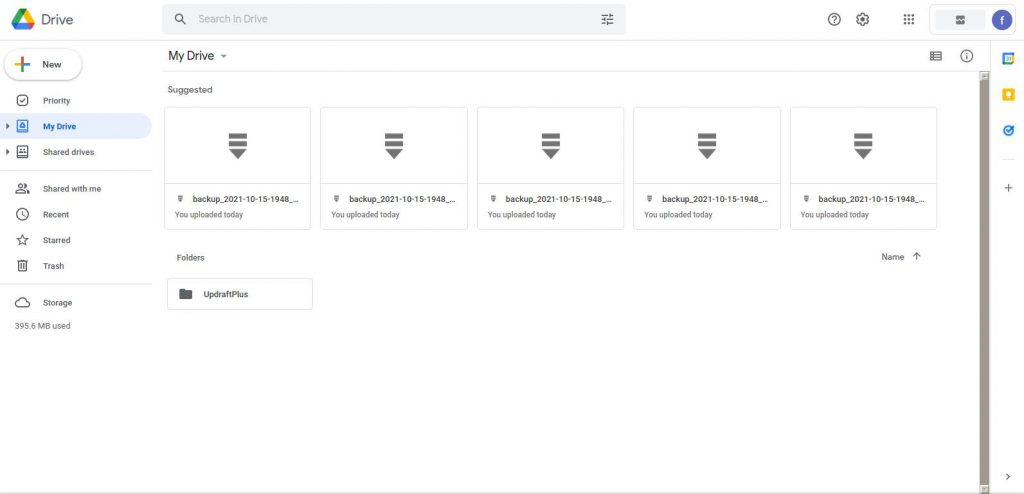Viewport: 1024px width, 494px height.
Task: Click the Get add-ons plus icon
Action: [1008, 188]
